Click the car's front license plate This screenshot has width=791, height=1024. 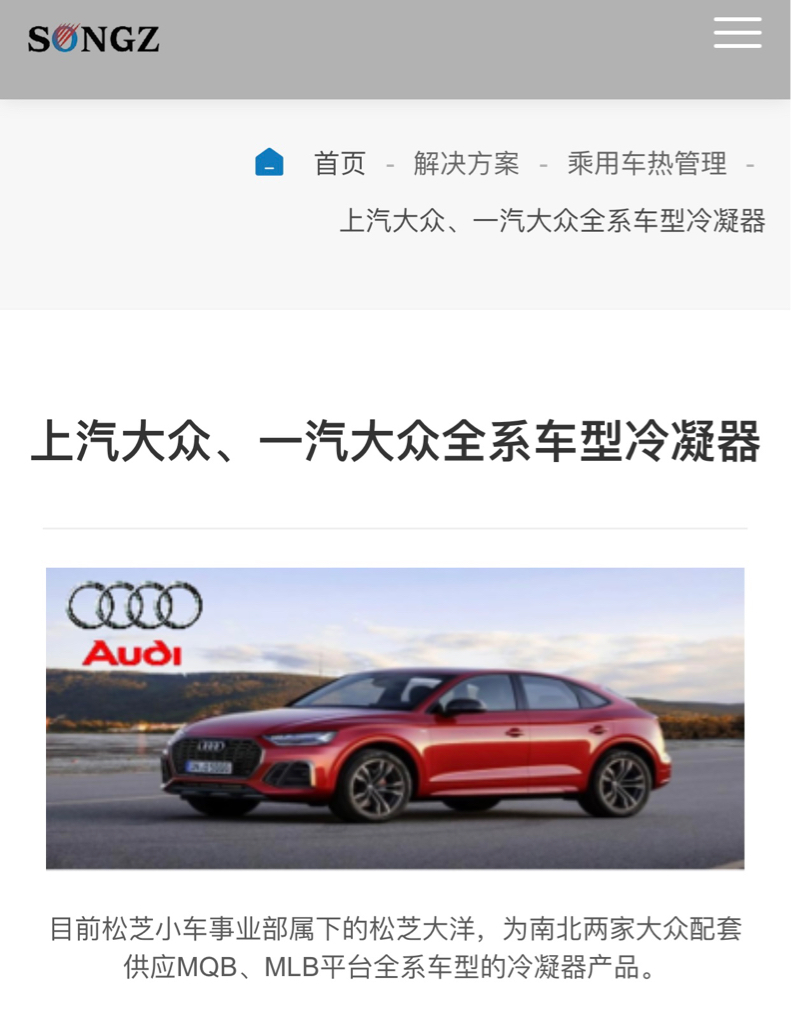[208, 767]
